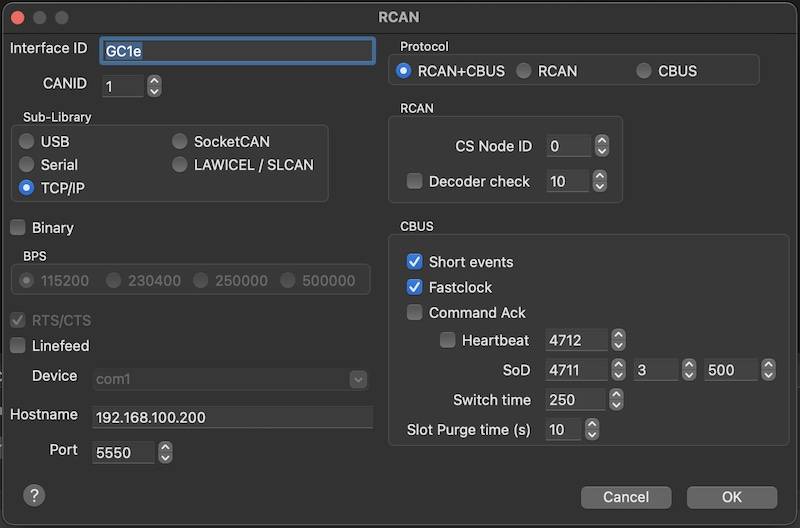Disable the Fastclock checkbox
The width and height of the screenshot is (800, 528).
tap(415, 287)
